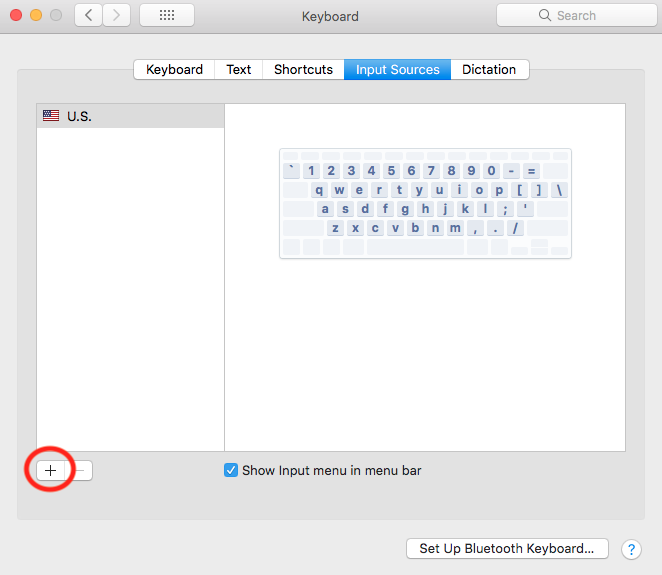
Task: Click the minus button to remove input source
Action: coord(82,470)
